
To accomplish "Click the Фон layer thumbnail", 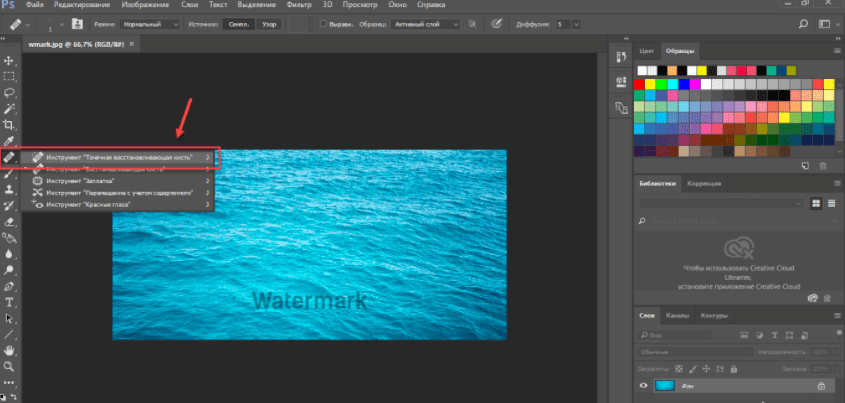I will tap(666, 385).
